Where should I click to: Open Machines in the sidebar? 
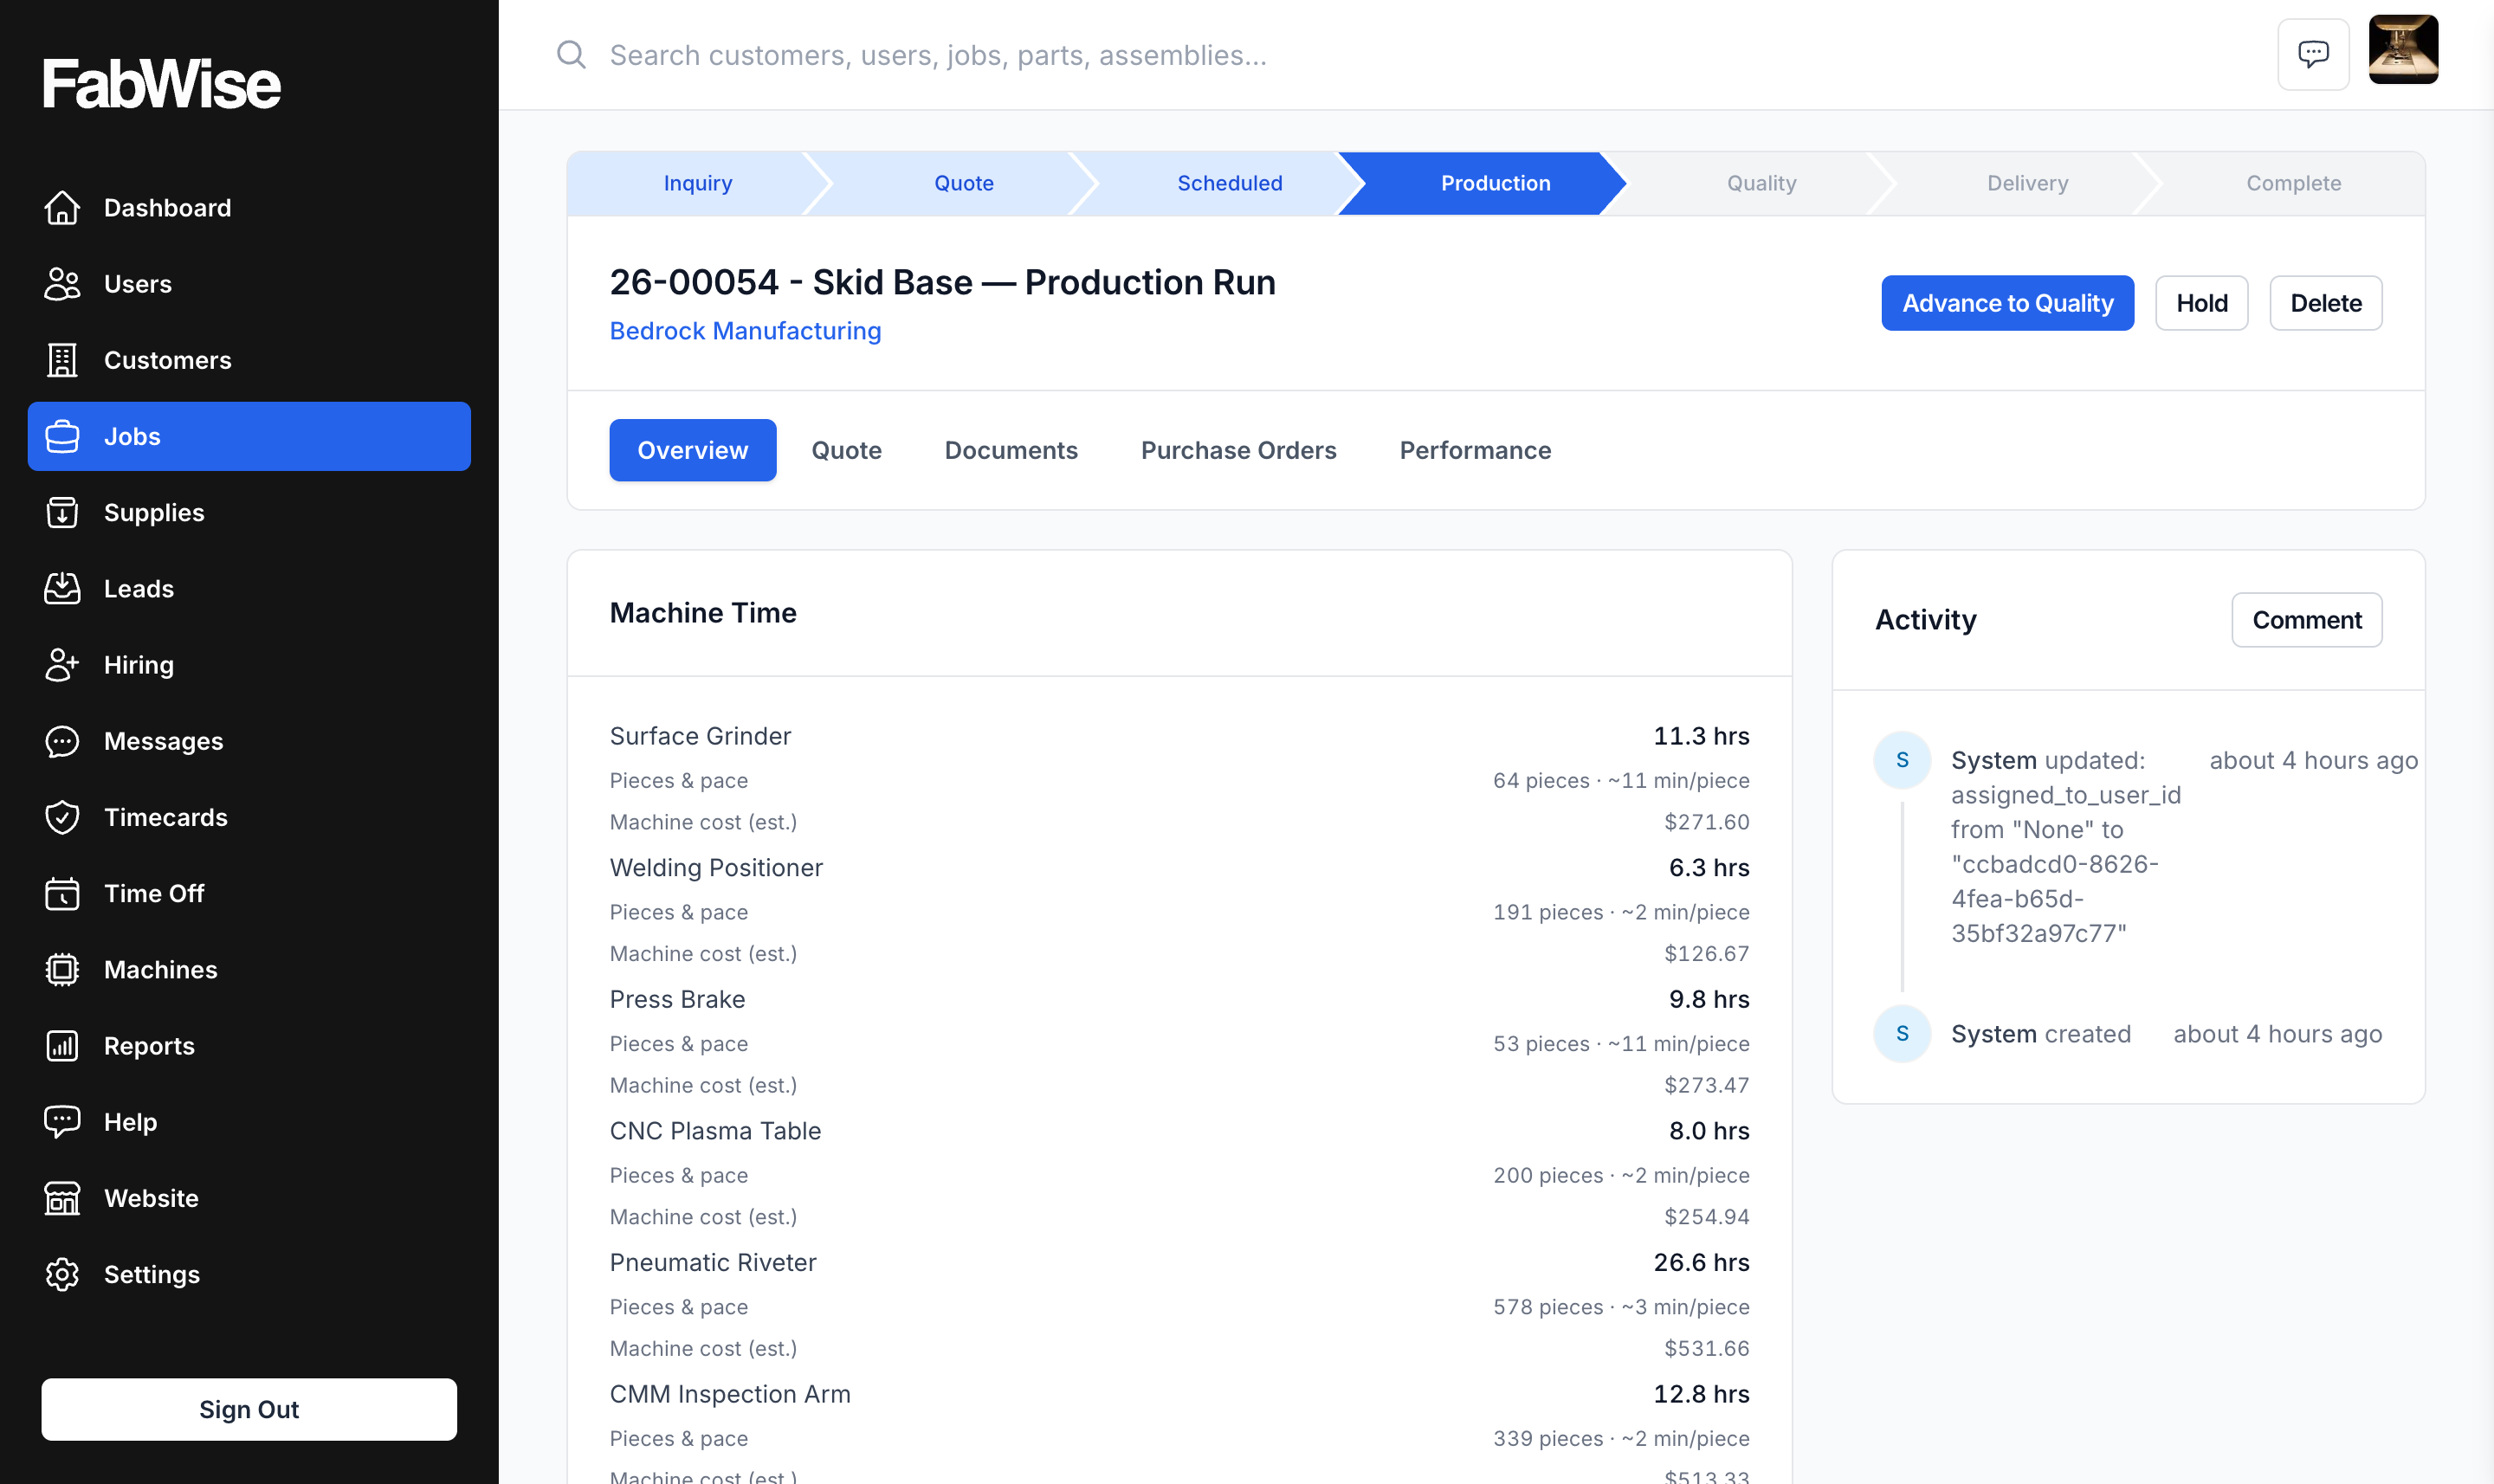pos(249,969)
